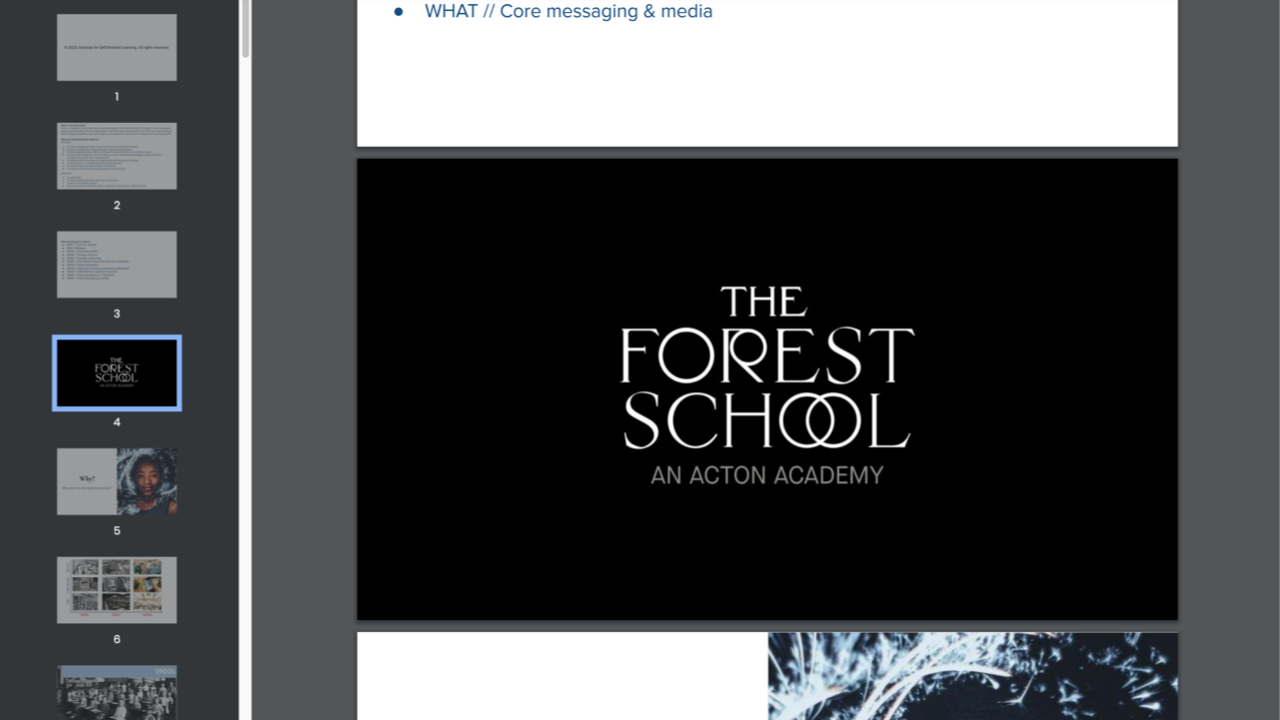The height and width of the screenshot is (720, 1280).
Task: Jump to the page 3 thumbnail
Action: (117, 264)
